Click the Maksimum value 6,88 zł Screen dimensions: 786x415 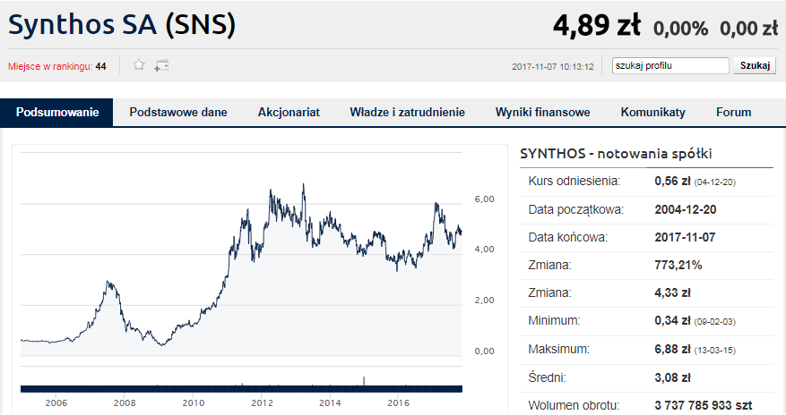pyautogui.click(x=673, y=349)
